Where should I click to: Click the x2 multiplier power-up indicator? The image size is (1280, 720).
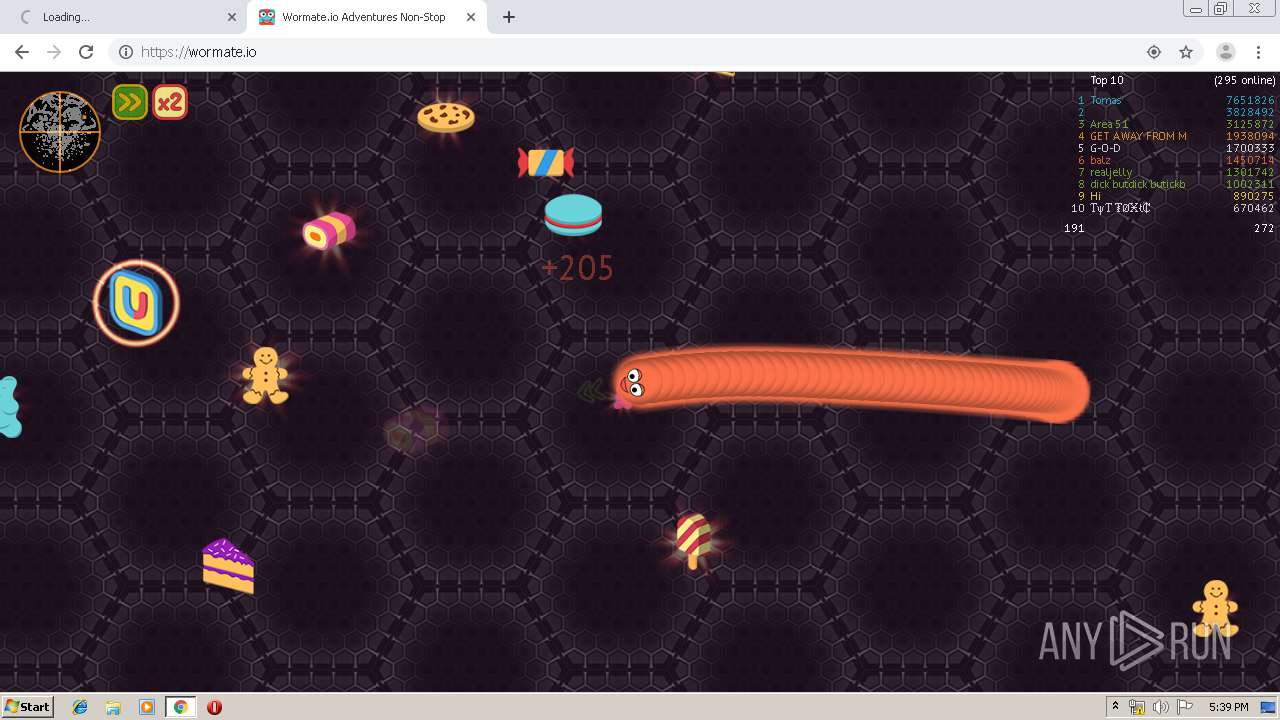(170, 102)
